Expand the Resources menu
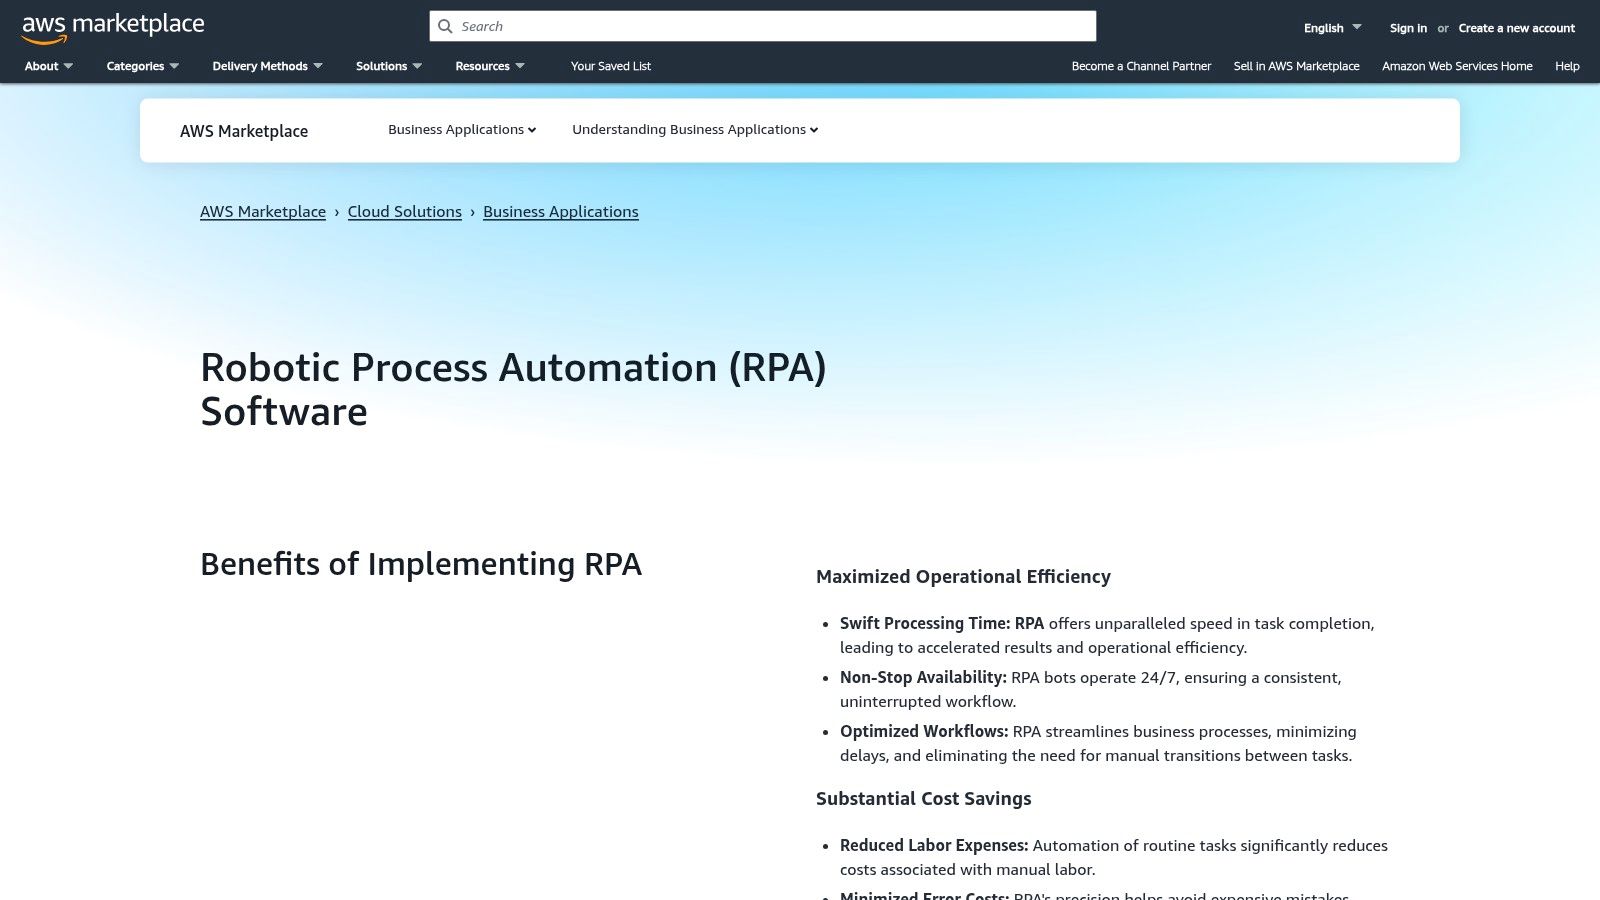Image resolution: width=1600 pixels, height=900 pixels. pyautogui.click(x=490, y=66)
